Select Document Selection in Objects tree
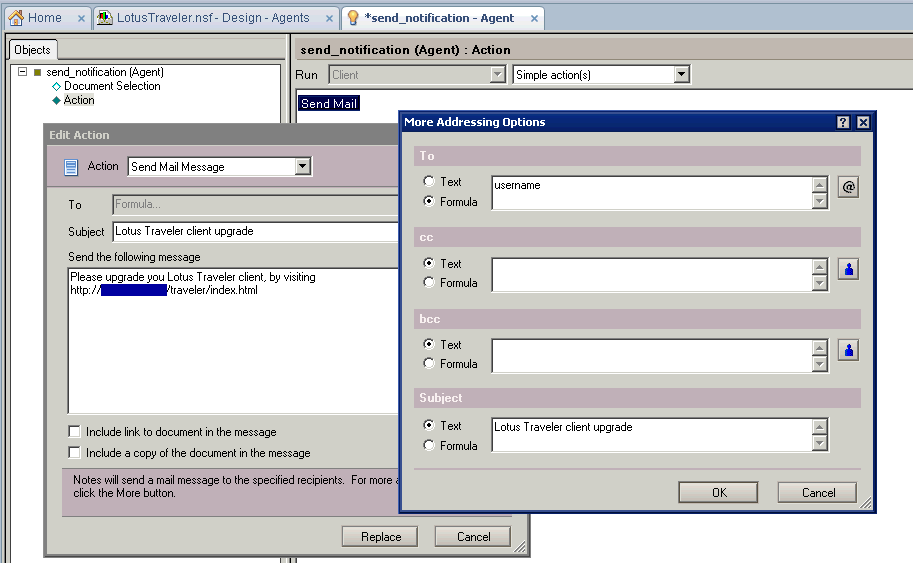913x563 pixels. 112,86
